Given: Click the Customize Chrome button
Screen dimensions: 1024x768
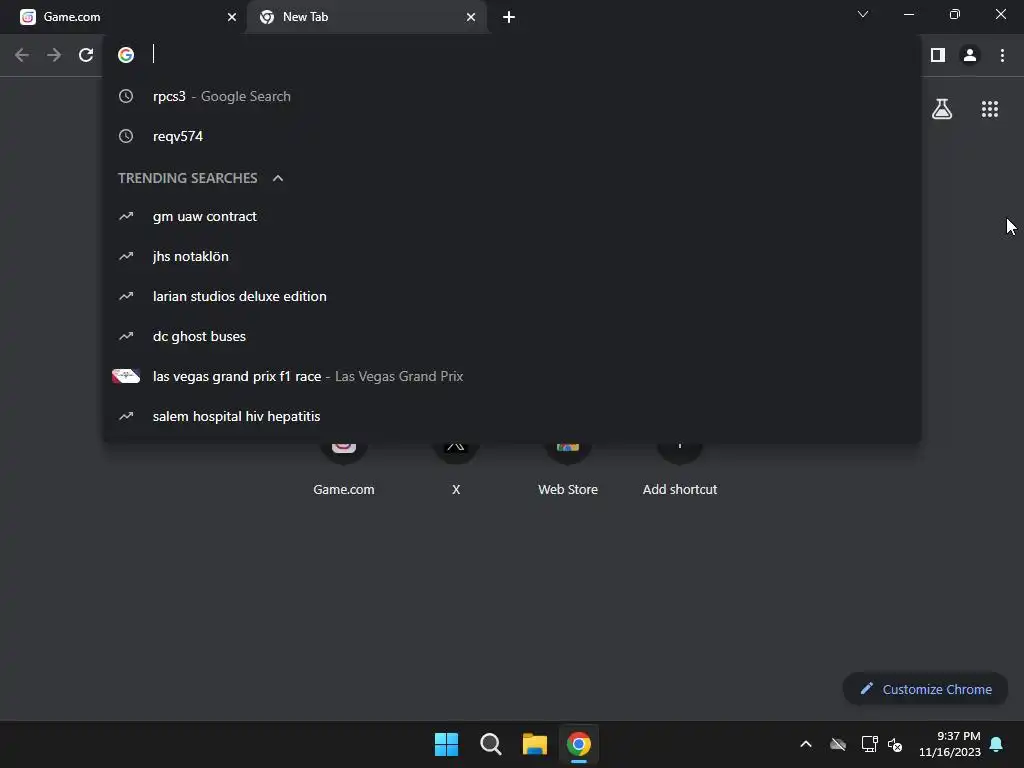Looking at the screenshot, I should (x=925, y=689).
